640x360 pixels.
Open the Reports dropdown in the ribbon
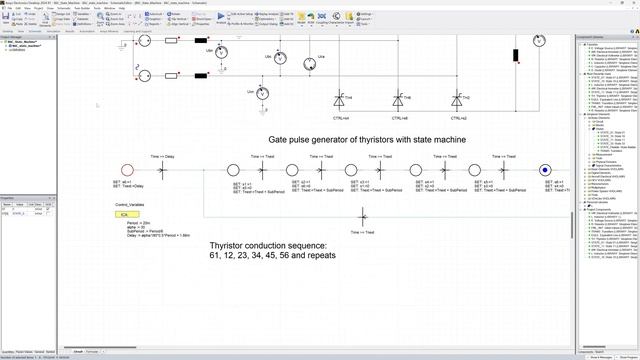[154, 24]
